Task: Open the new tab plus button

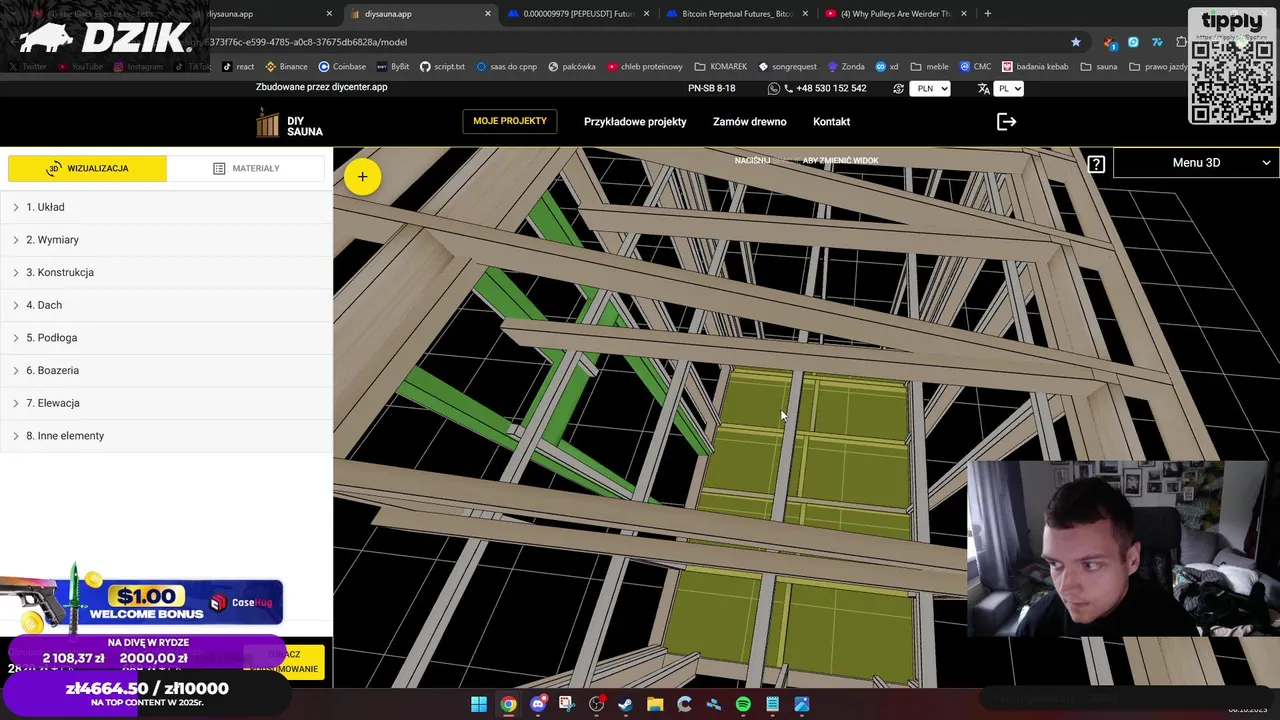Action: coord(988,14)
